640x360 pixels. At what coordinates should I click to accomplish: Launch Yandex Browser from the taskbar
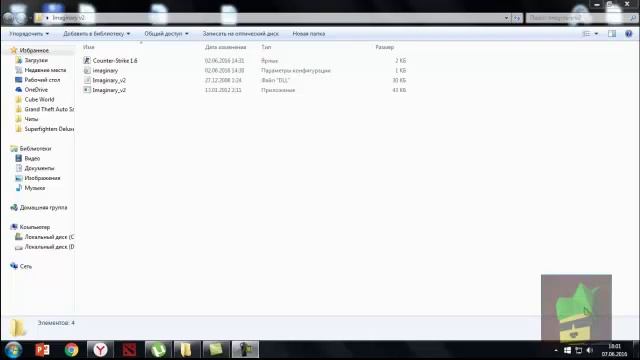100,350
